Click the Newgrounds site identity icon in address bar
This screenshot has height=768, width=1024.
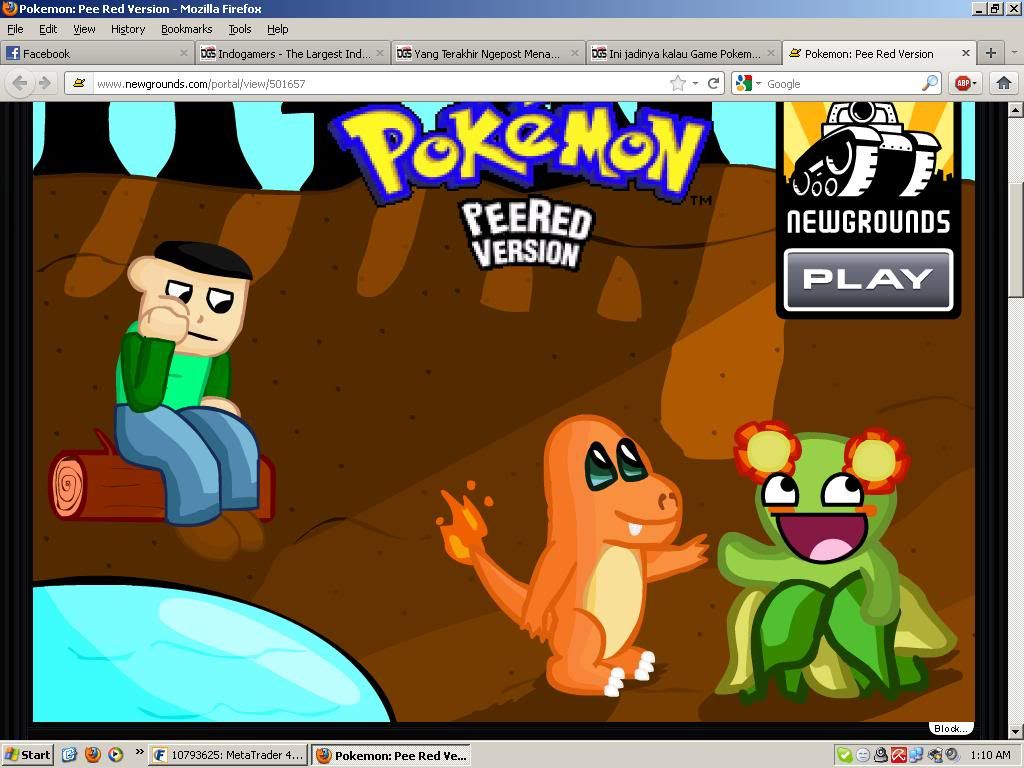tap(79, 84)
